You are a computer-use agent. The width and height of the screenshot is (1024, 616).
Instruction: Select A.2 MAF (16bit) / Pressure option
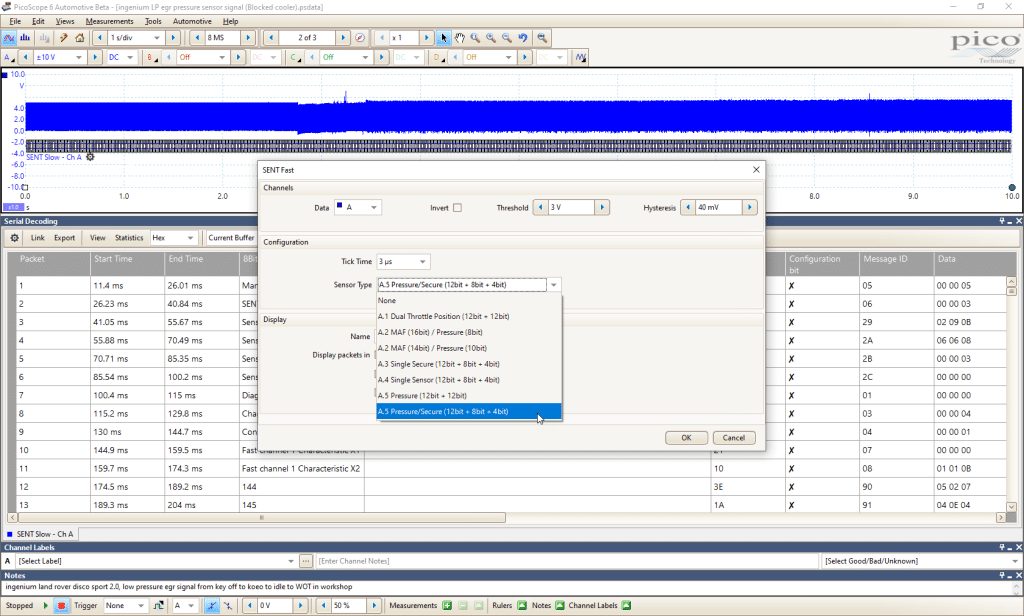469,332
